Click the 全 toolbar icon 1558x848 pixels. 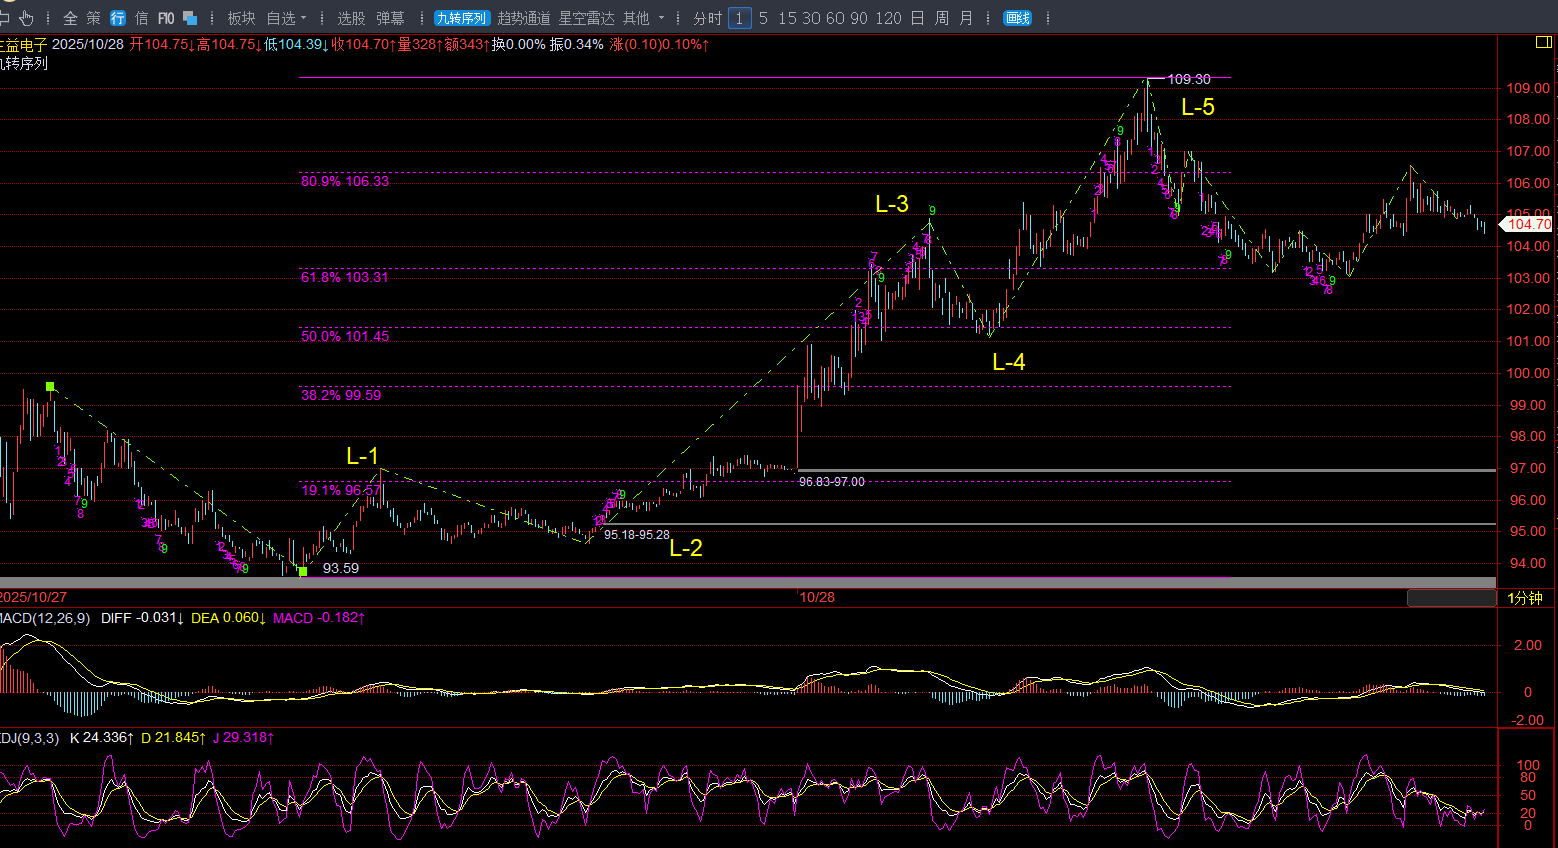[70, 18]
